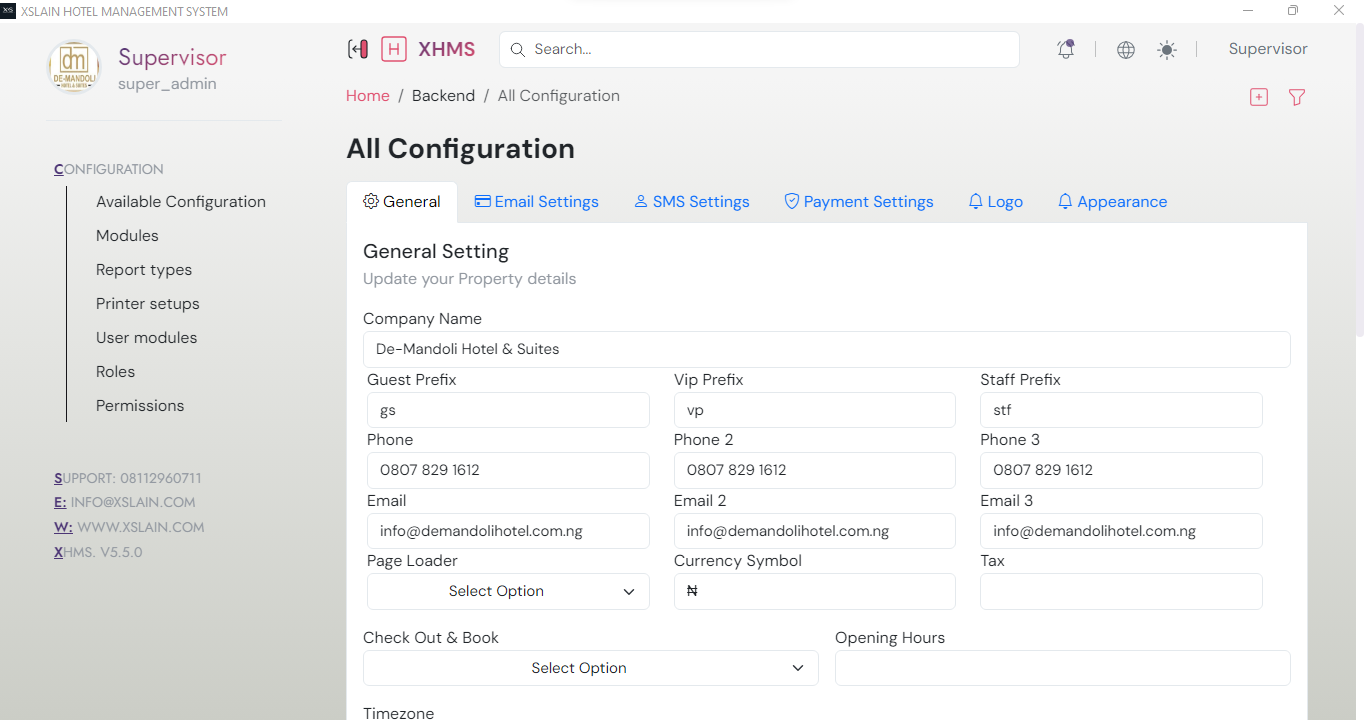
Task: Click the Staff Prefix field
Action: [x=1121, y=410]
